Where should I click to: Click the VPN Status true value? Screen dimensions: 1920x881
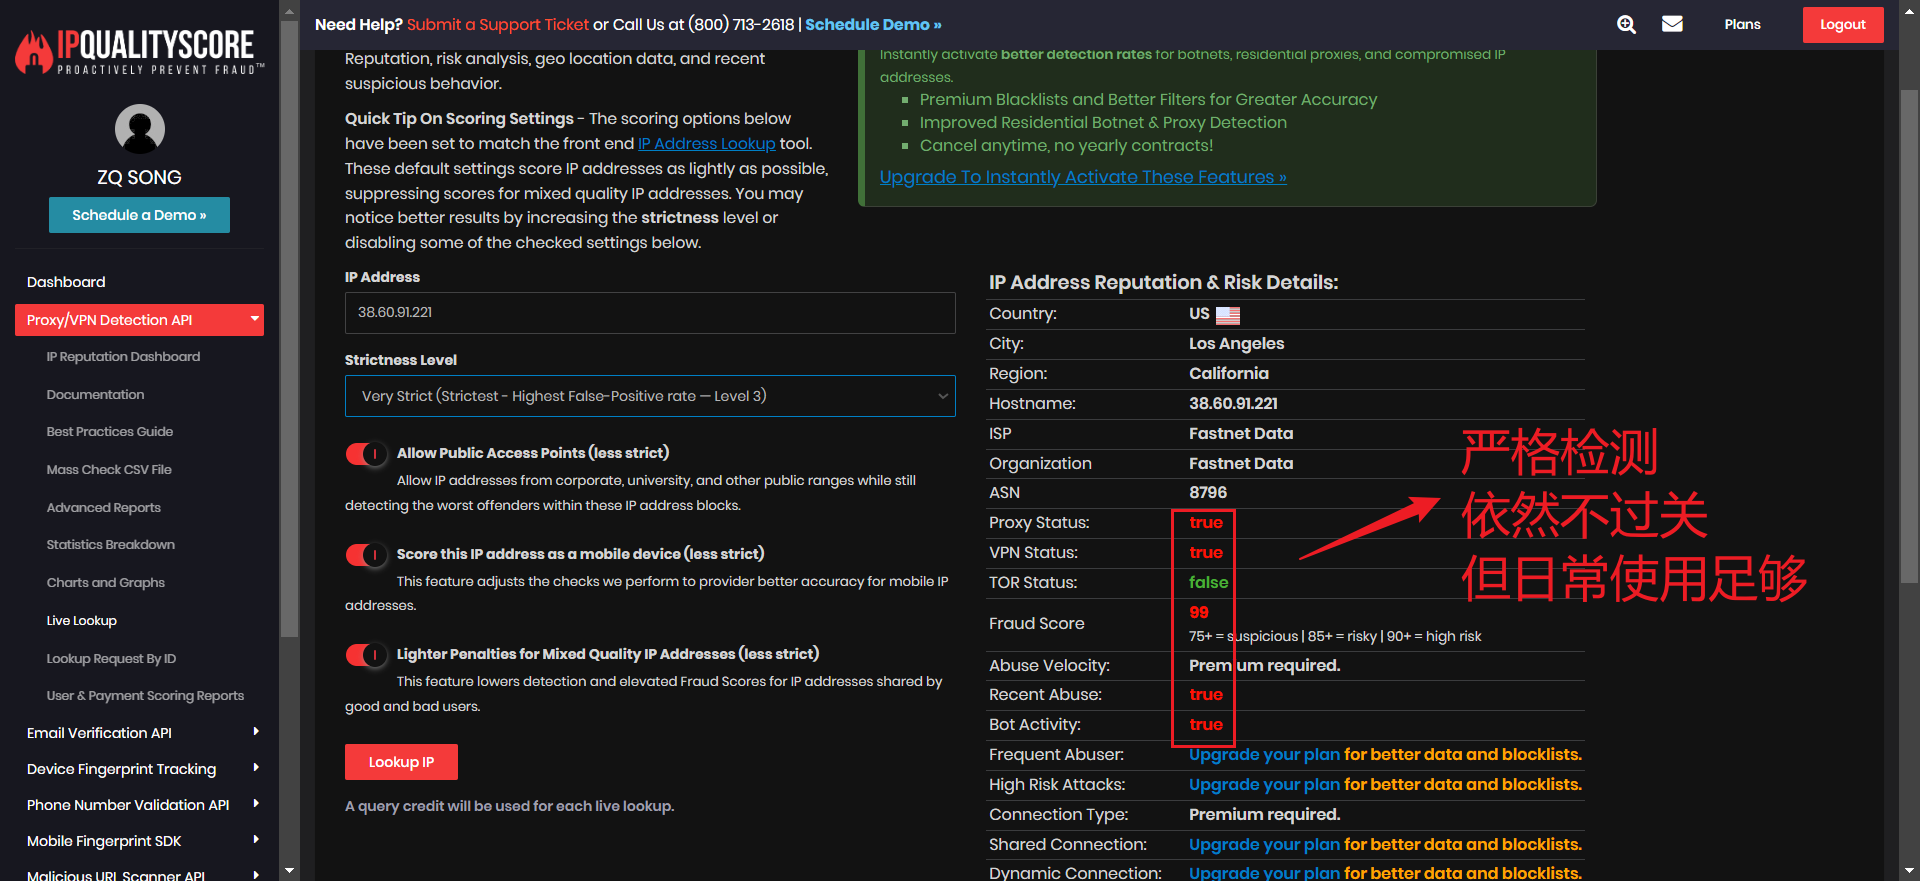[1206, 553]
